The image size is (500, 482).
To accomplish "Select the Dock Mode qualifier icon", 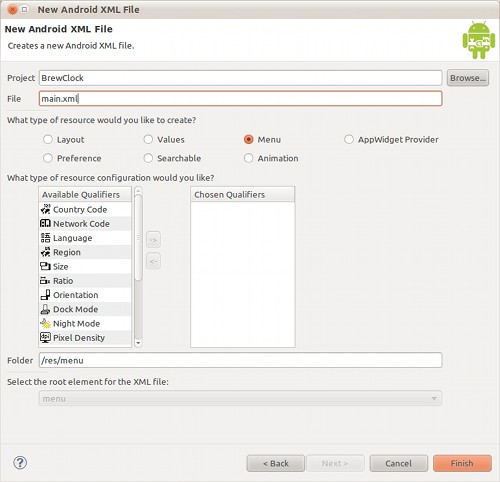I will click(45, 309).
